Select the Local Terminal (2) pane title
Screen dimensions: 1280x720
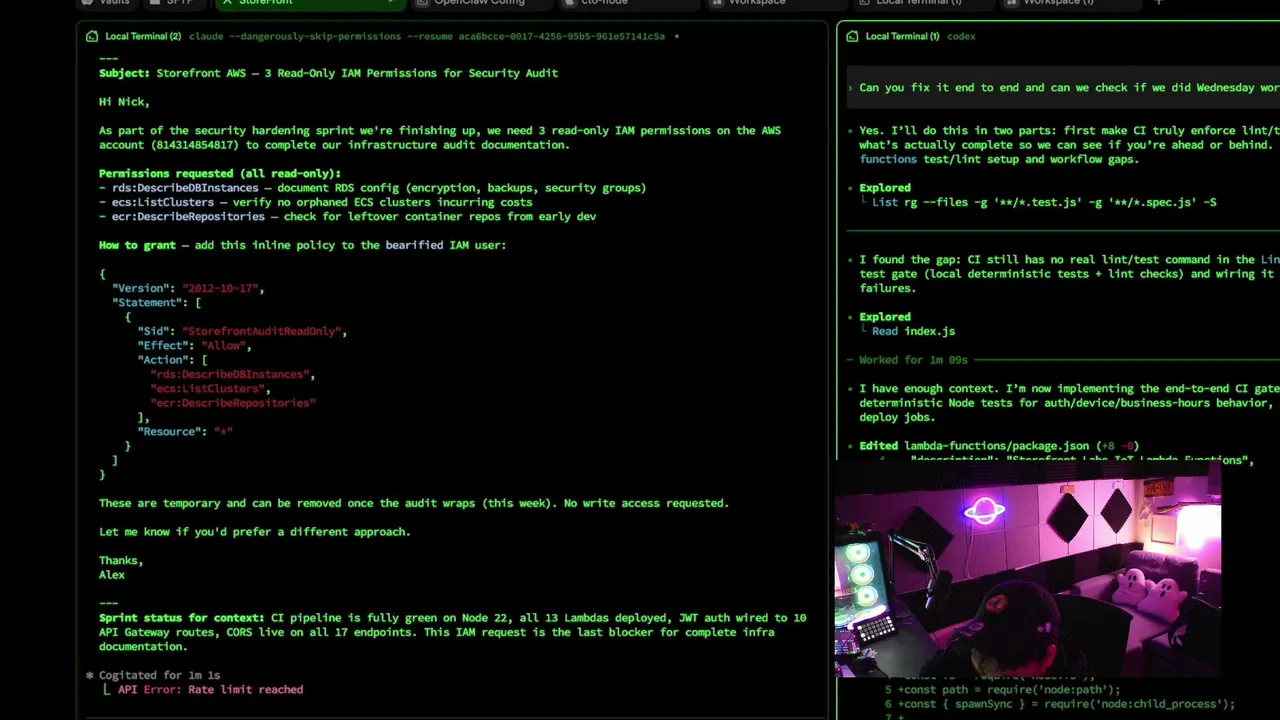coord(143,36)
